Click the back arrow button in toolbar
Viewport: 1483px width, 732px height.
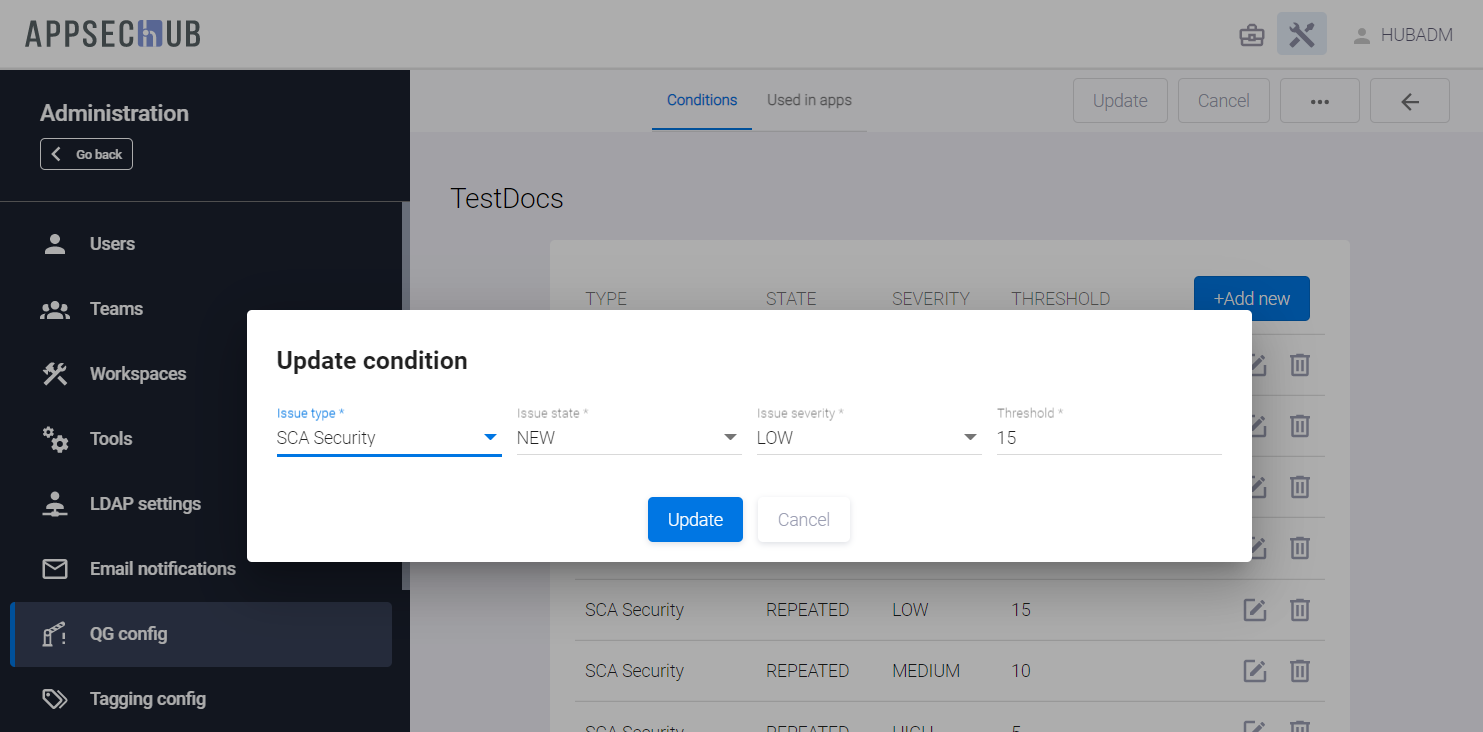1409,101
